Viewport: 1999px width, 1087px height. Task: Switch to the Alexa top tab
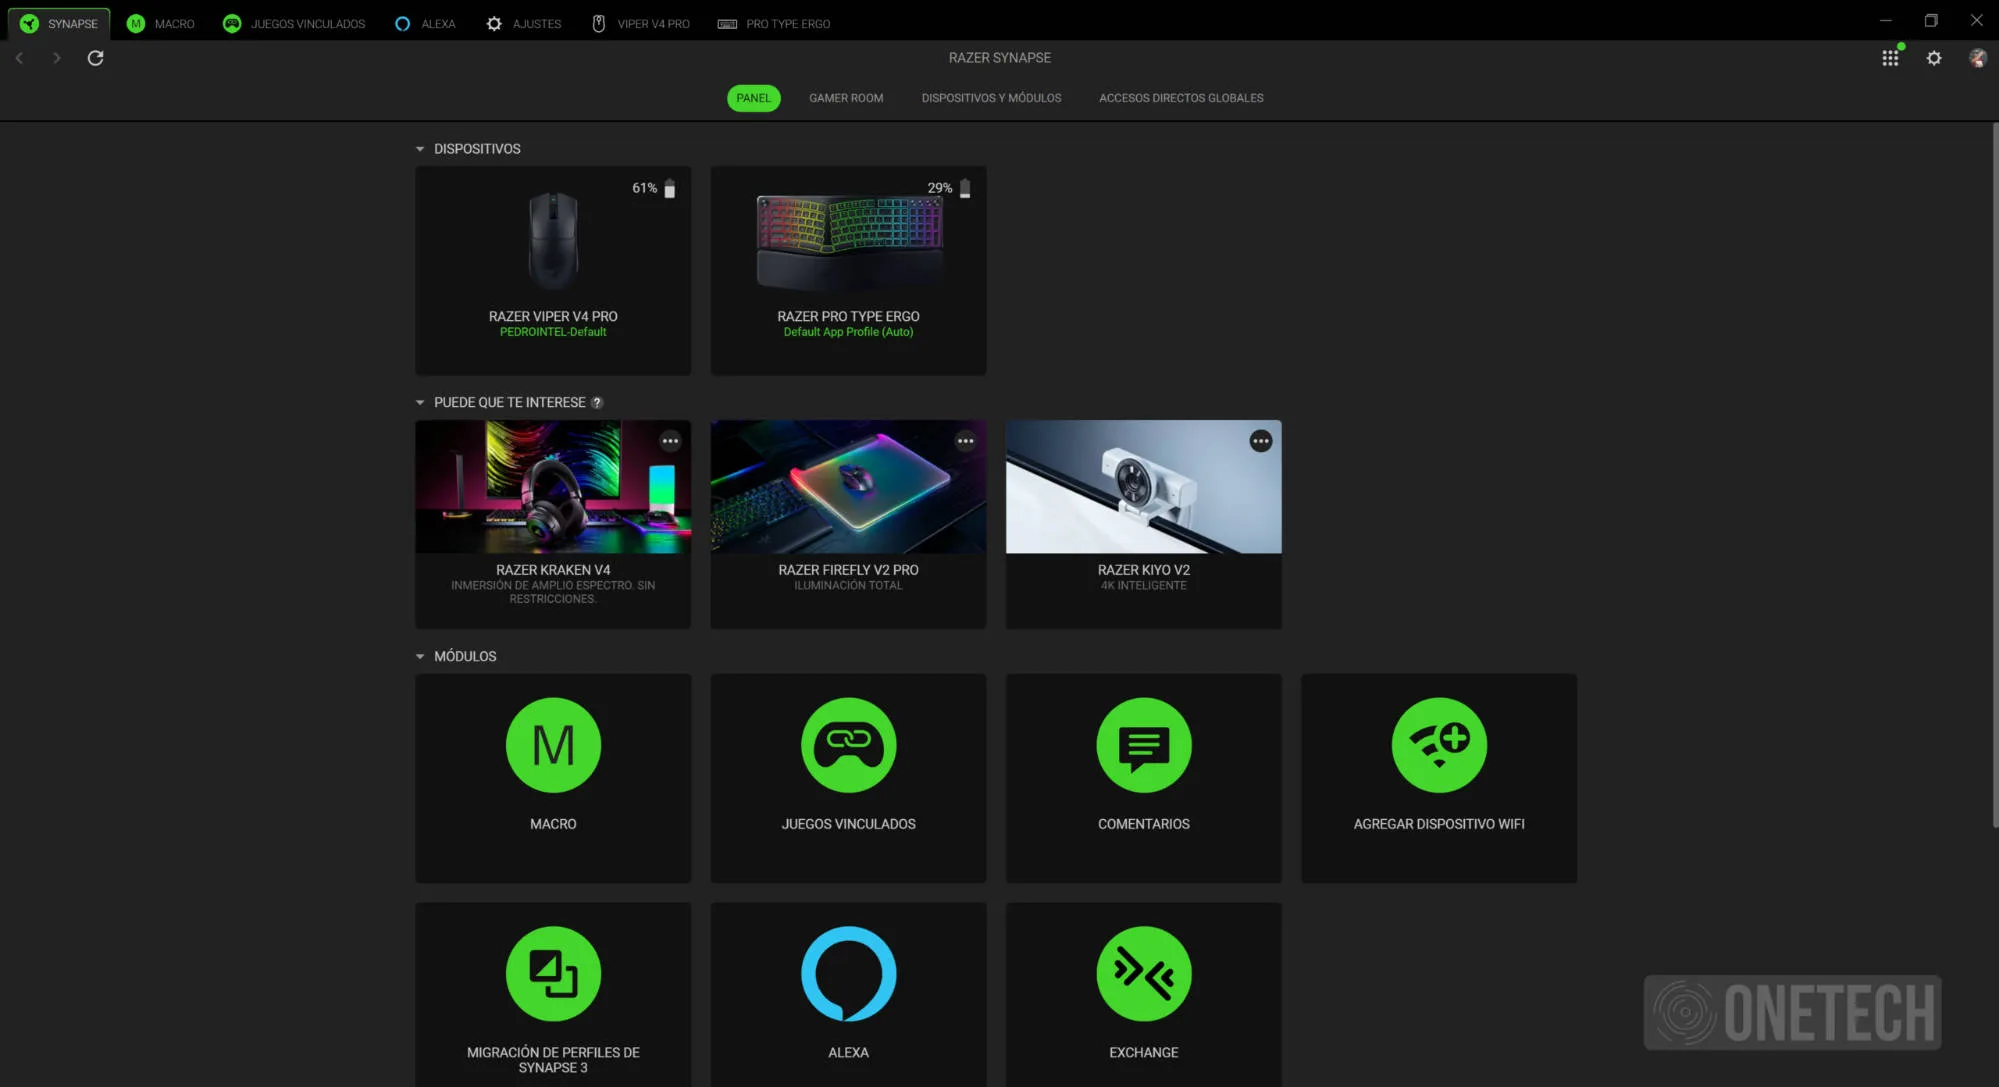[425, 23]
